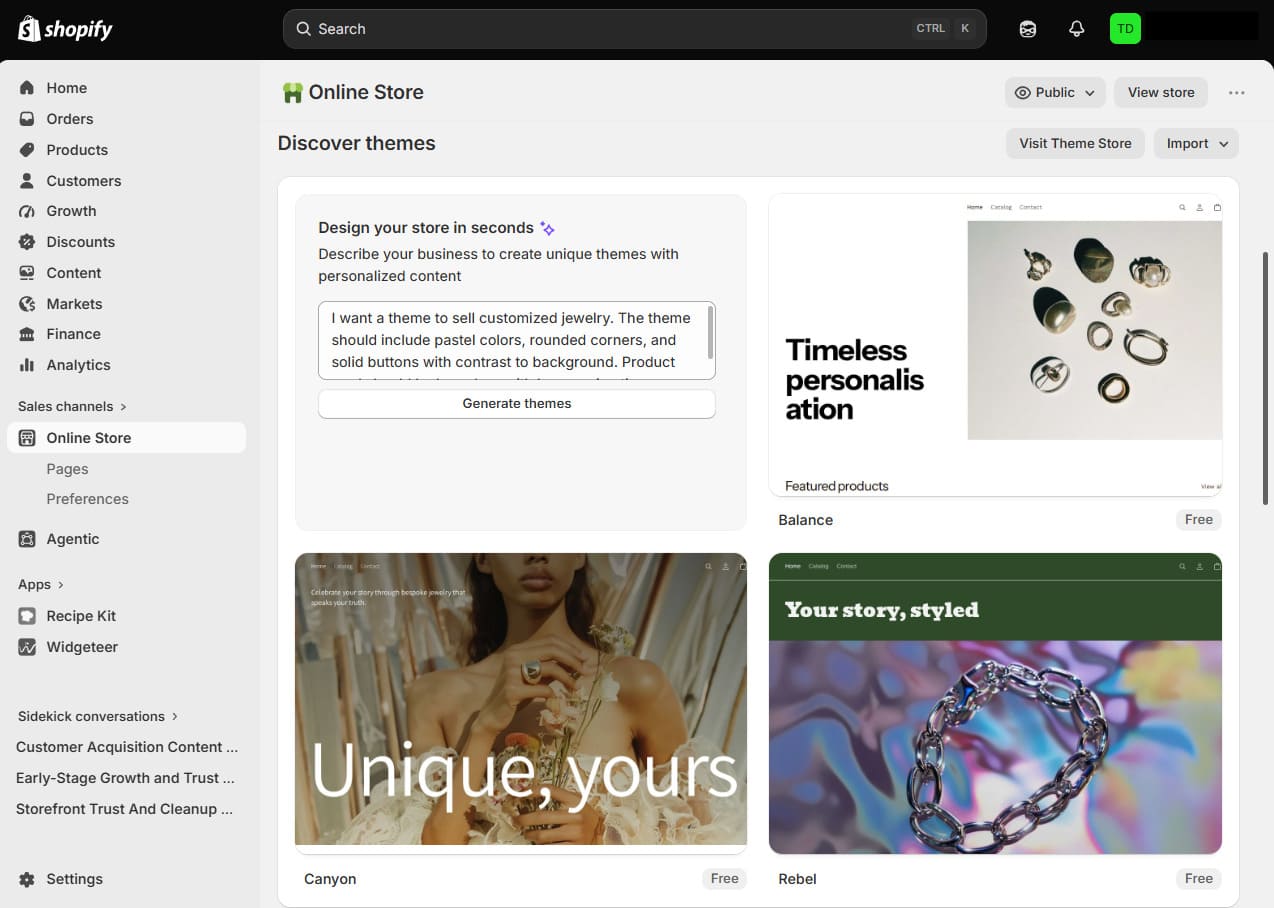1274x908 pixels.
Task: Click the Free badge for Rebel
Action: (x=1199, y=879)
